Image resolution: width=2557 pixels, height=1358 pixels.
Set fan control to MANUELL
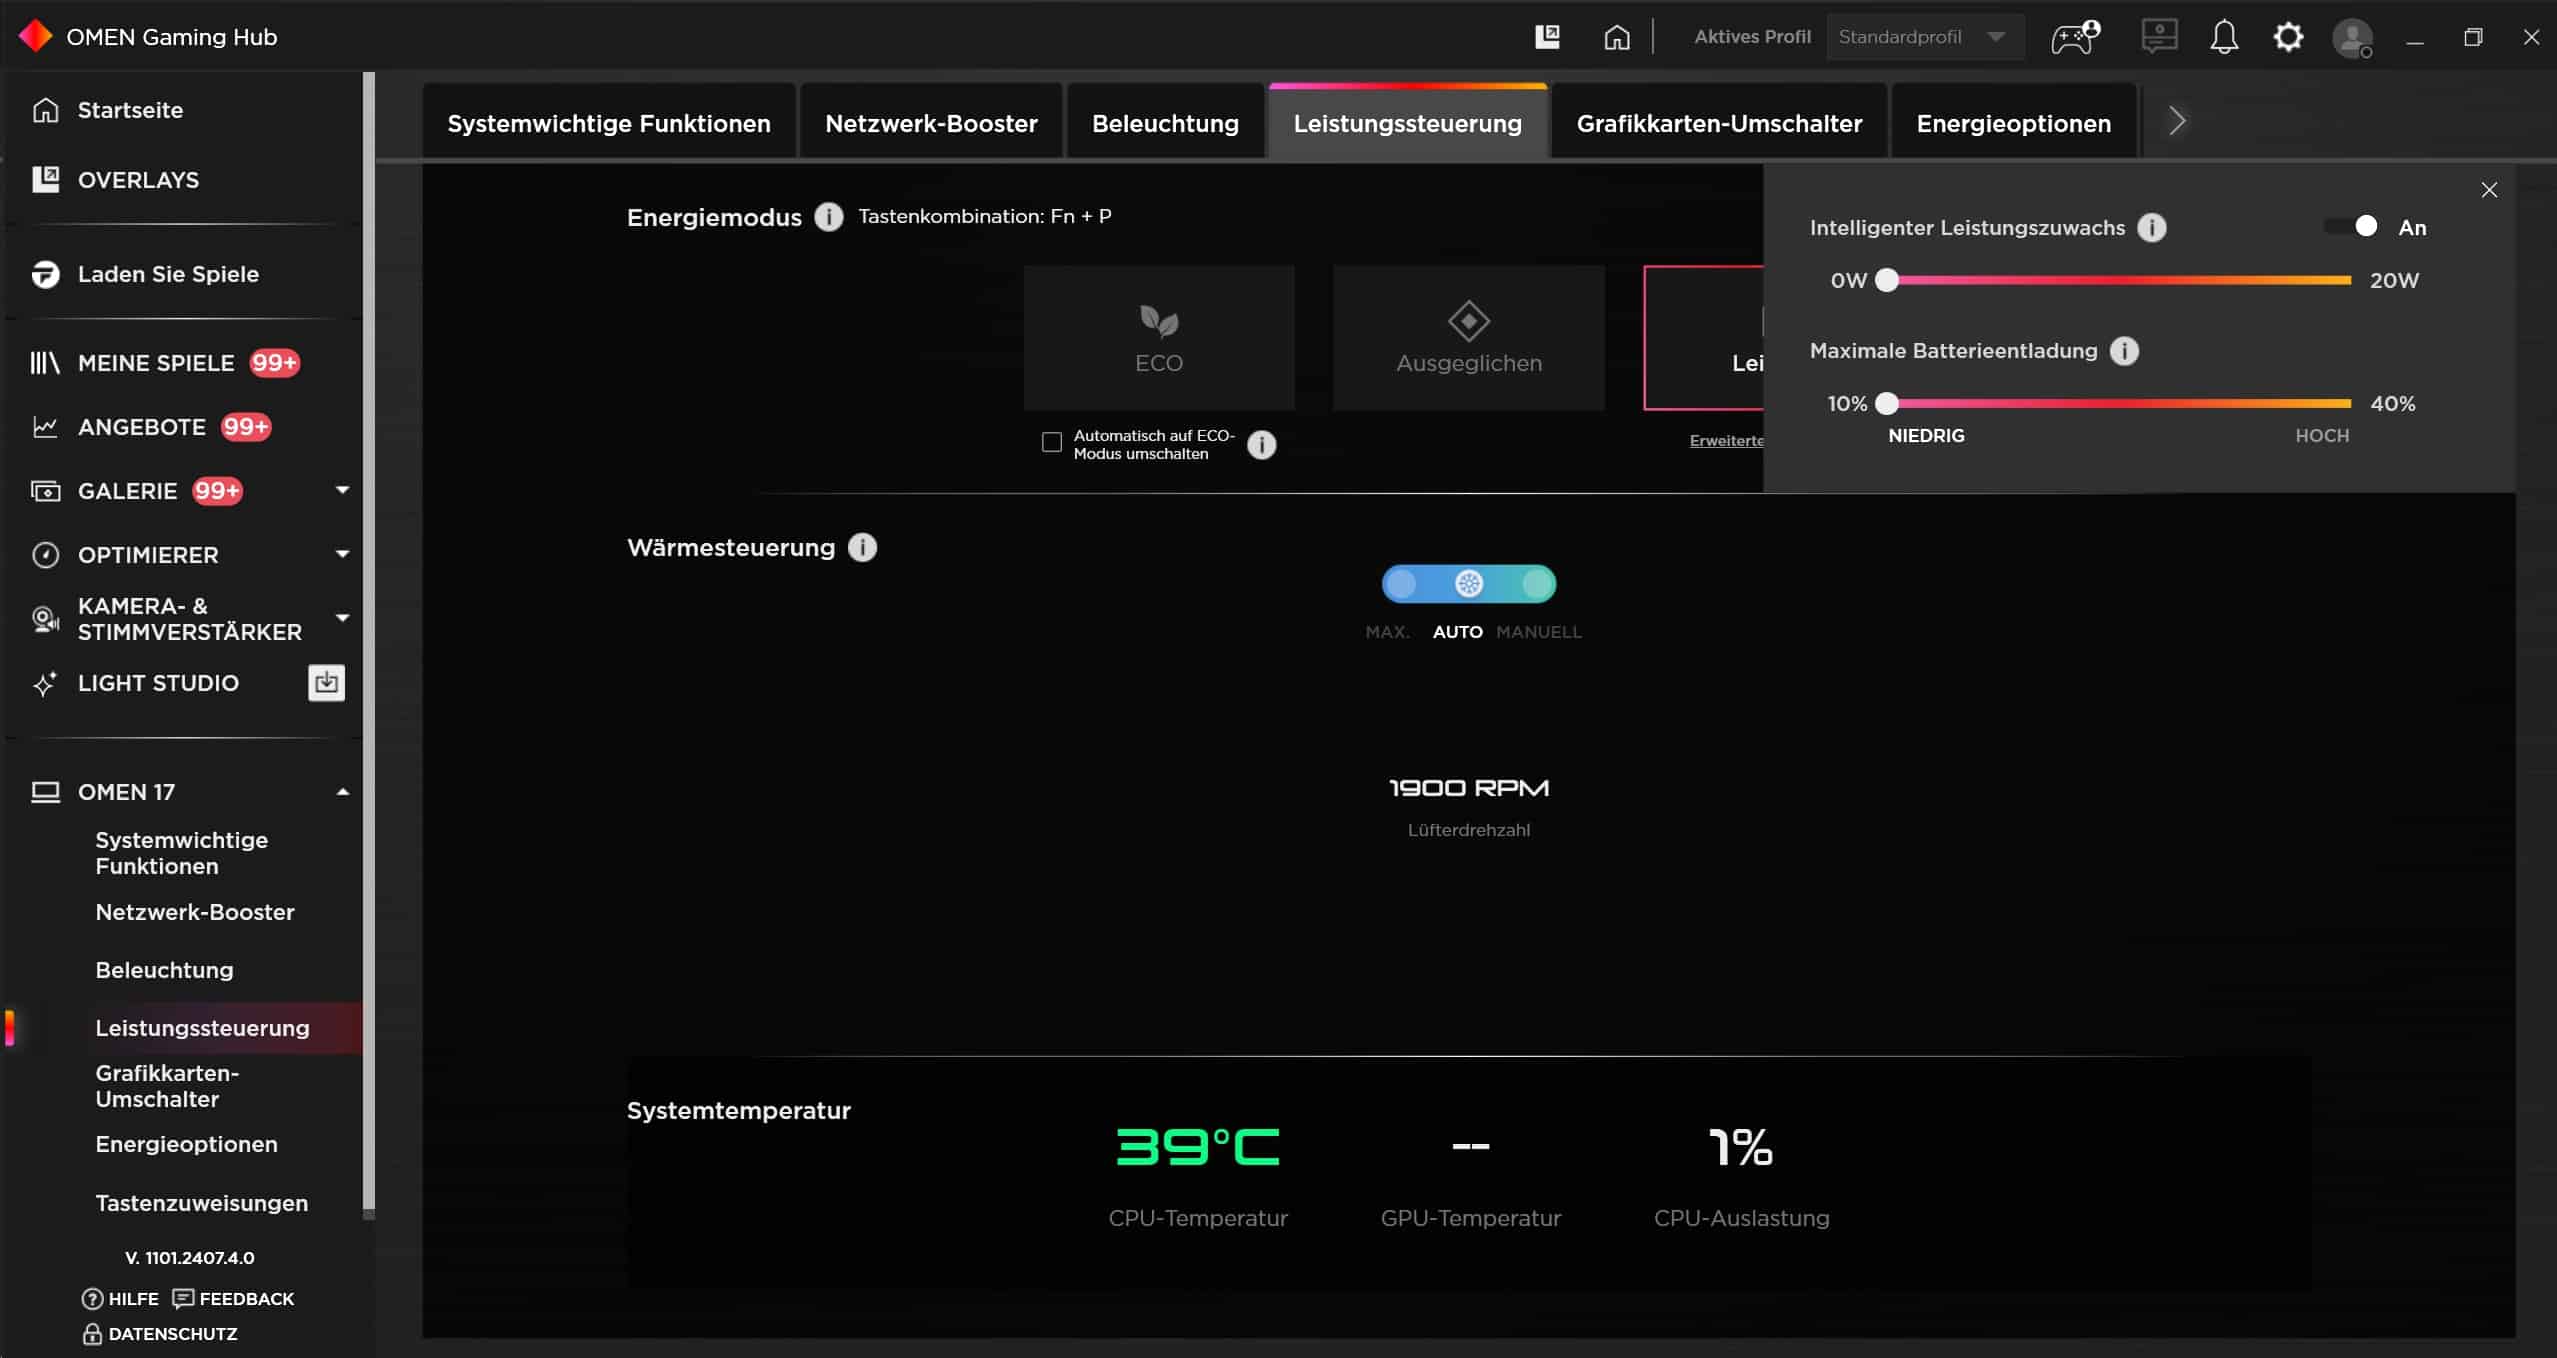(1537, 584)
